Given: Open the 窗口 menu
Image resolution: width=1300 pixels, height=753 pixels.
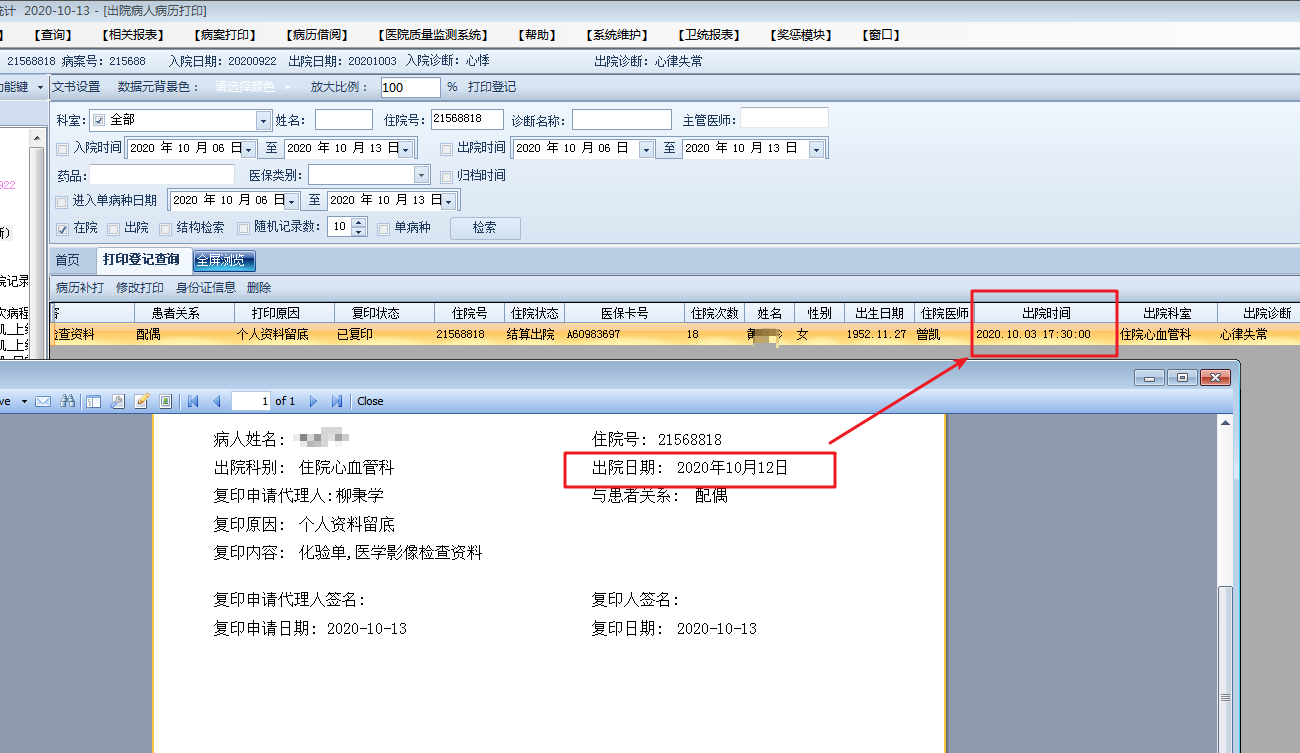Looking at the screenshot, I should point(881,35).
